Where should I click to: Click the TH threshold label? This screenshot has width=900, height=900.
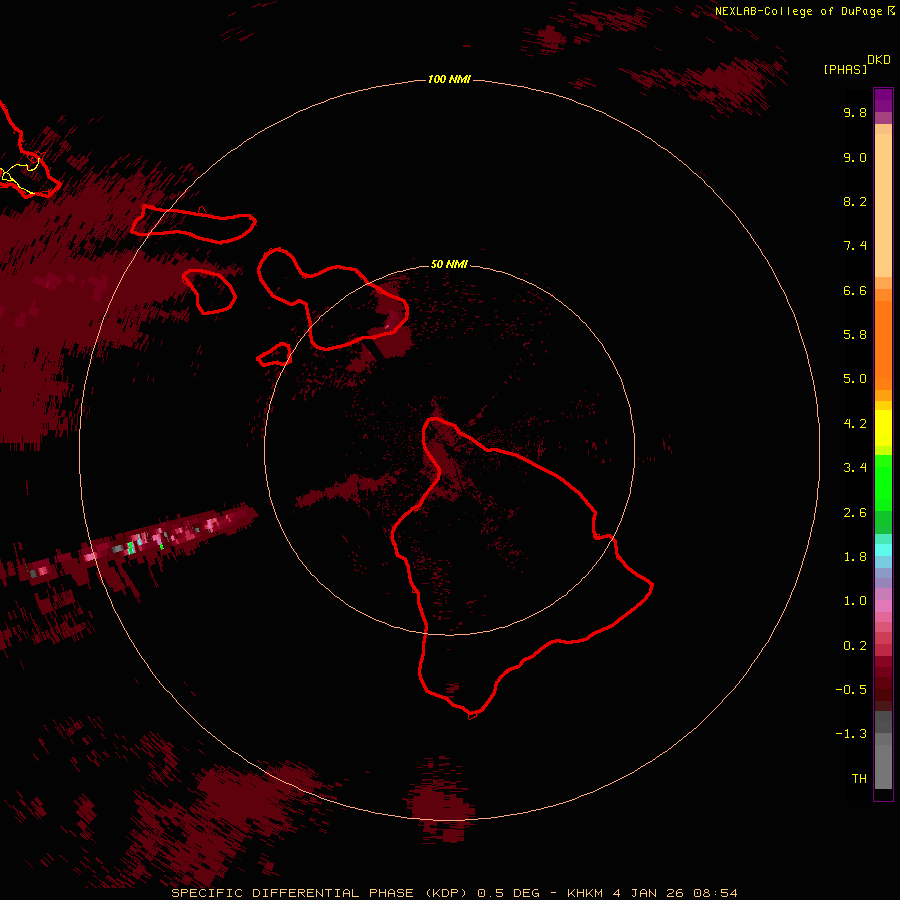tap(859, 779)
